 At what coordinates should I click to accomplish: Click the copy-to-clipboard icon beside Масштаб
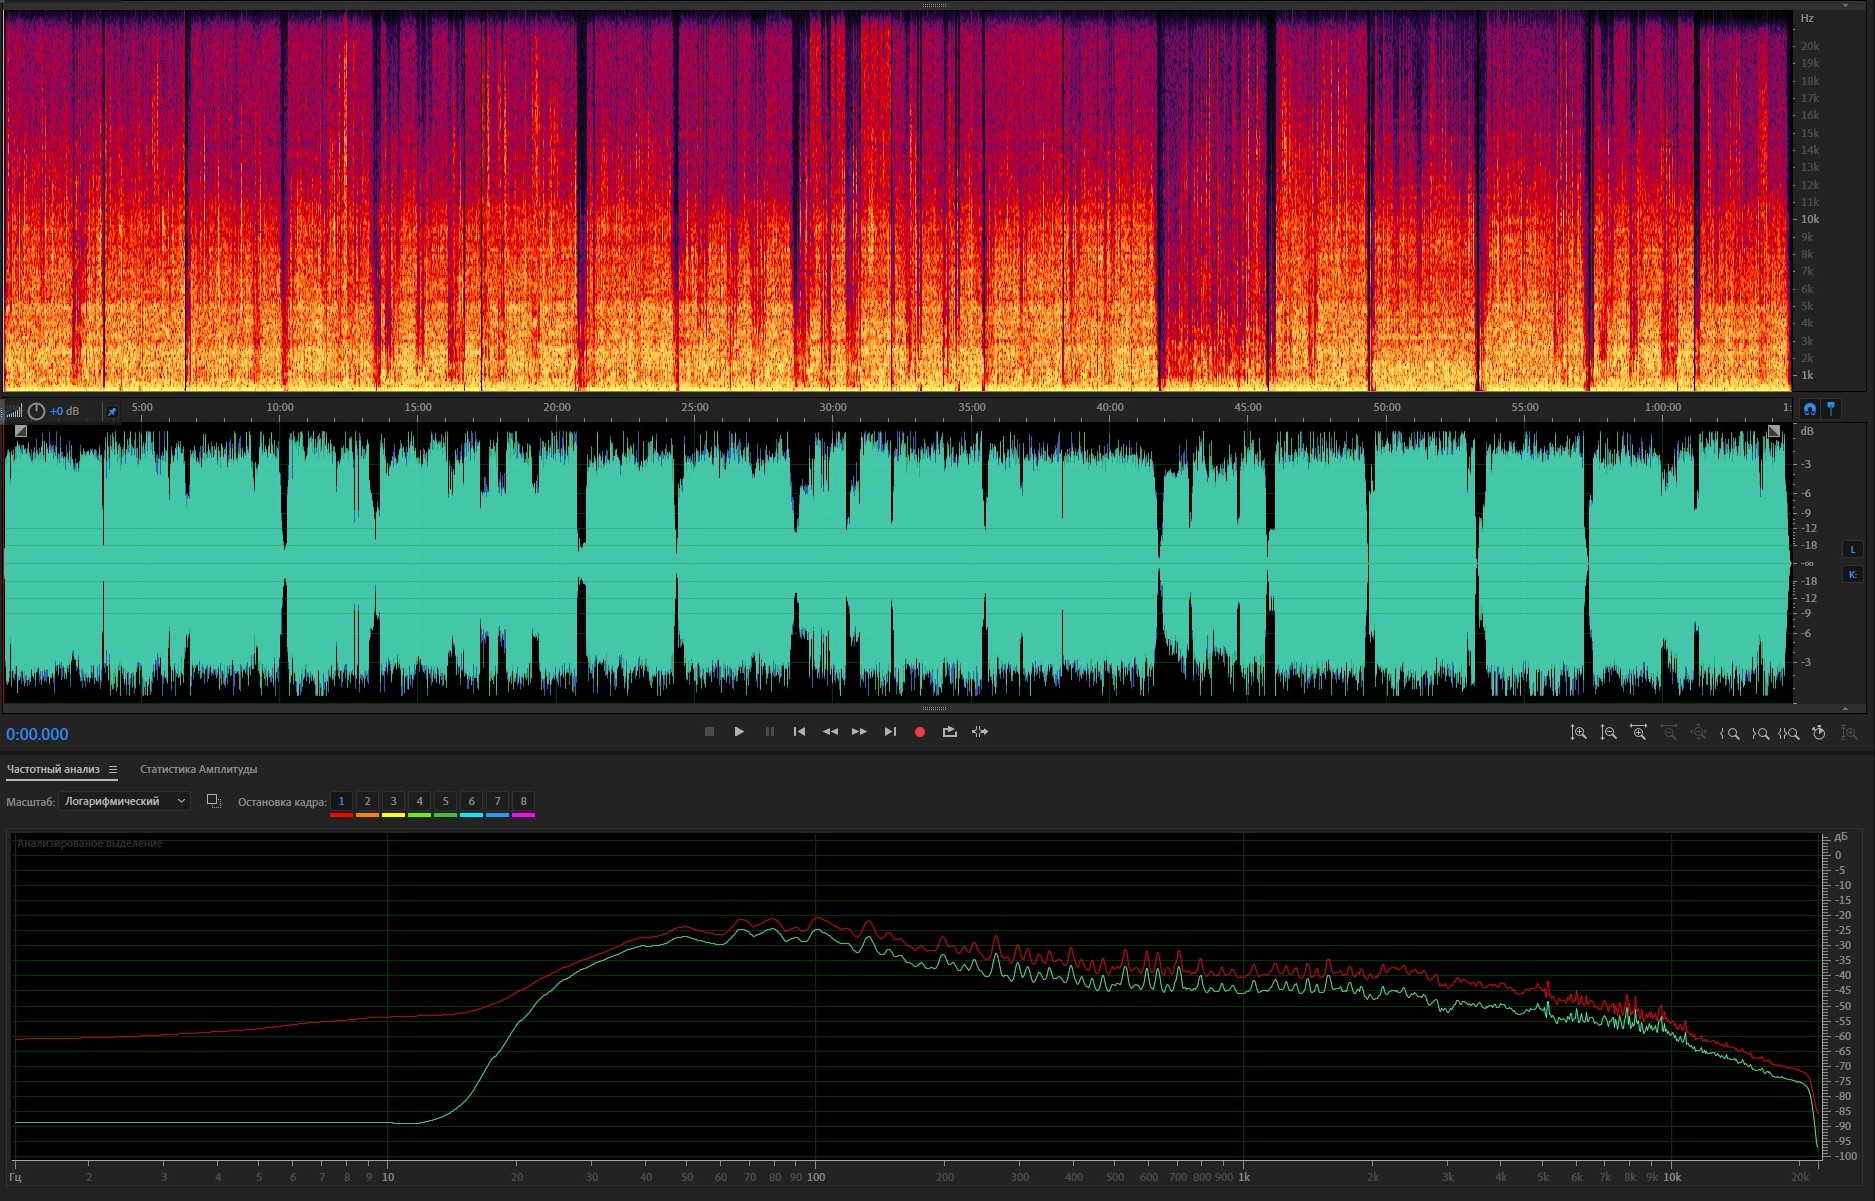tap(213, 801)
